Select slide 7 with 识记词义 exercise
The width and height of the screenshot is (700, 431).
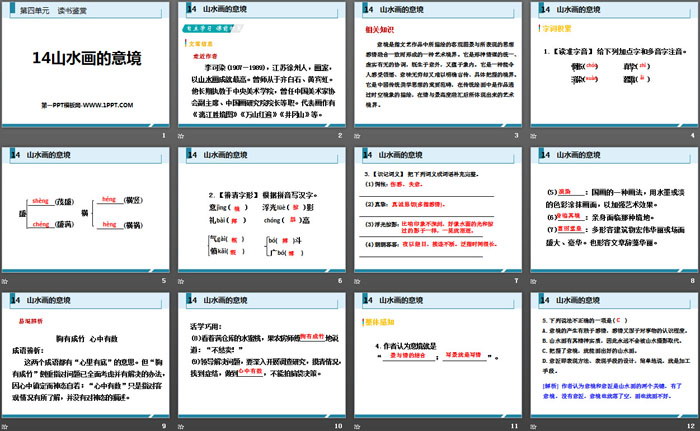click(x=438, y=210)
